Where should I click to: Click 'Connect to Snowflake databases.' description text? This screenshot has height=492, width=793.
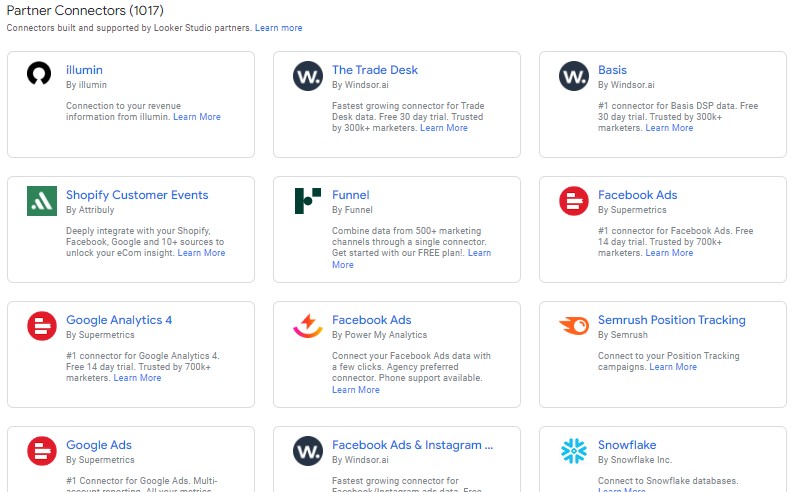[668, 481]
